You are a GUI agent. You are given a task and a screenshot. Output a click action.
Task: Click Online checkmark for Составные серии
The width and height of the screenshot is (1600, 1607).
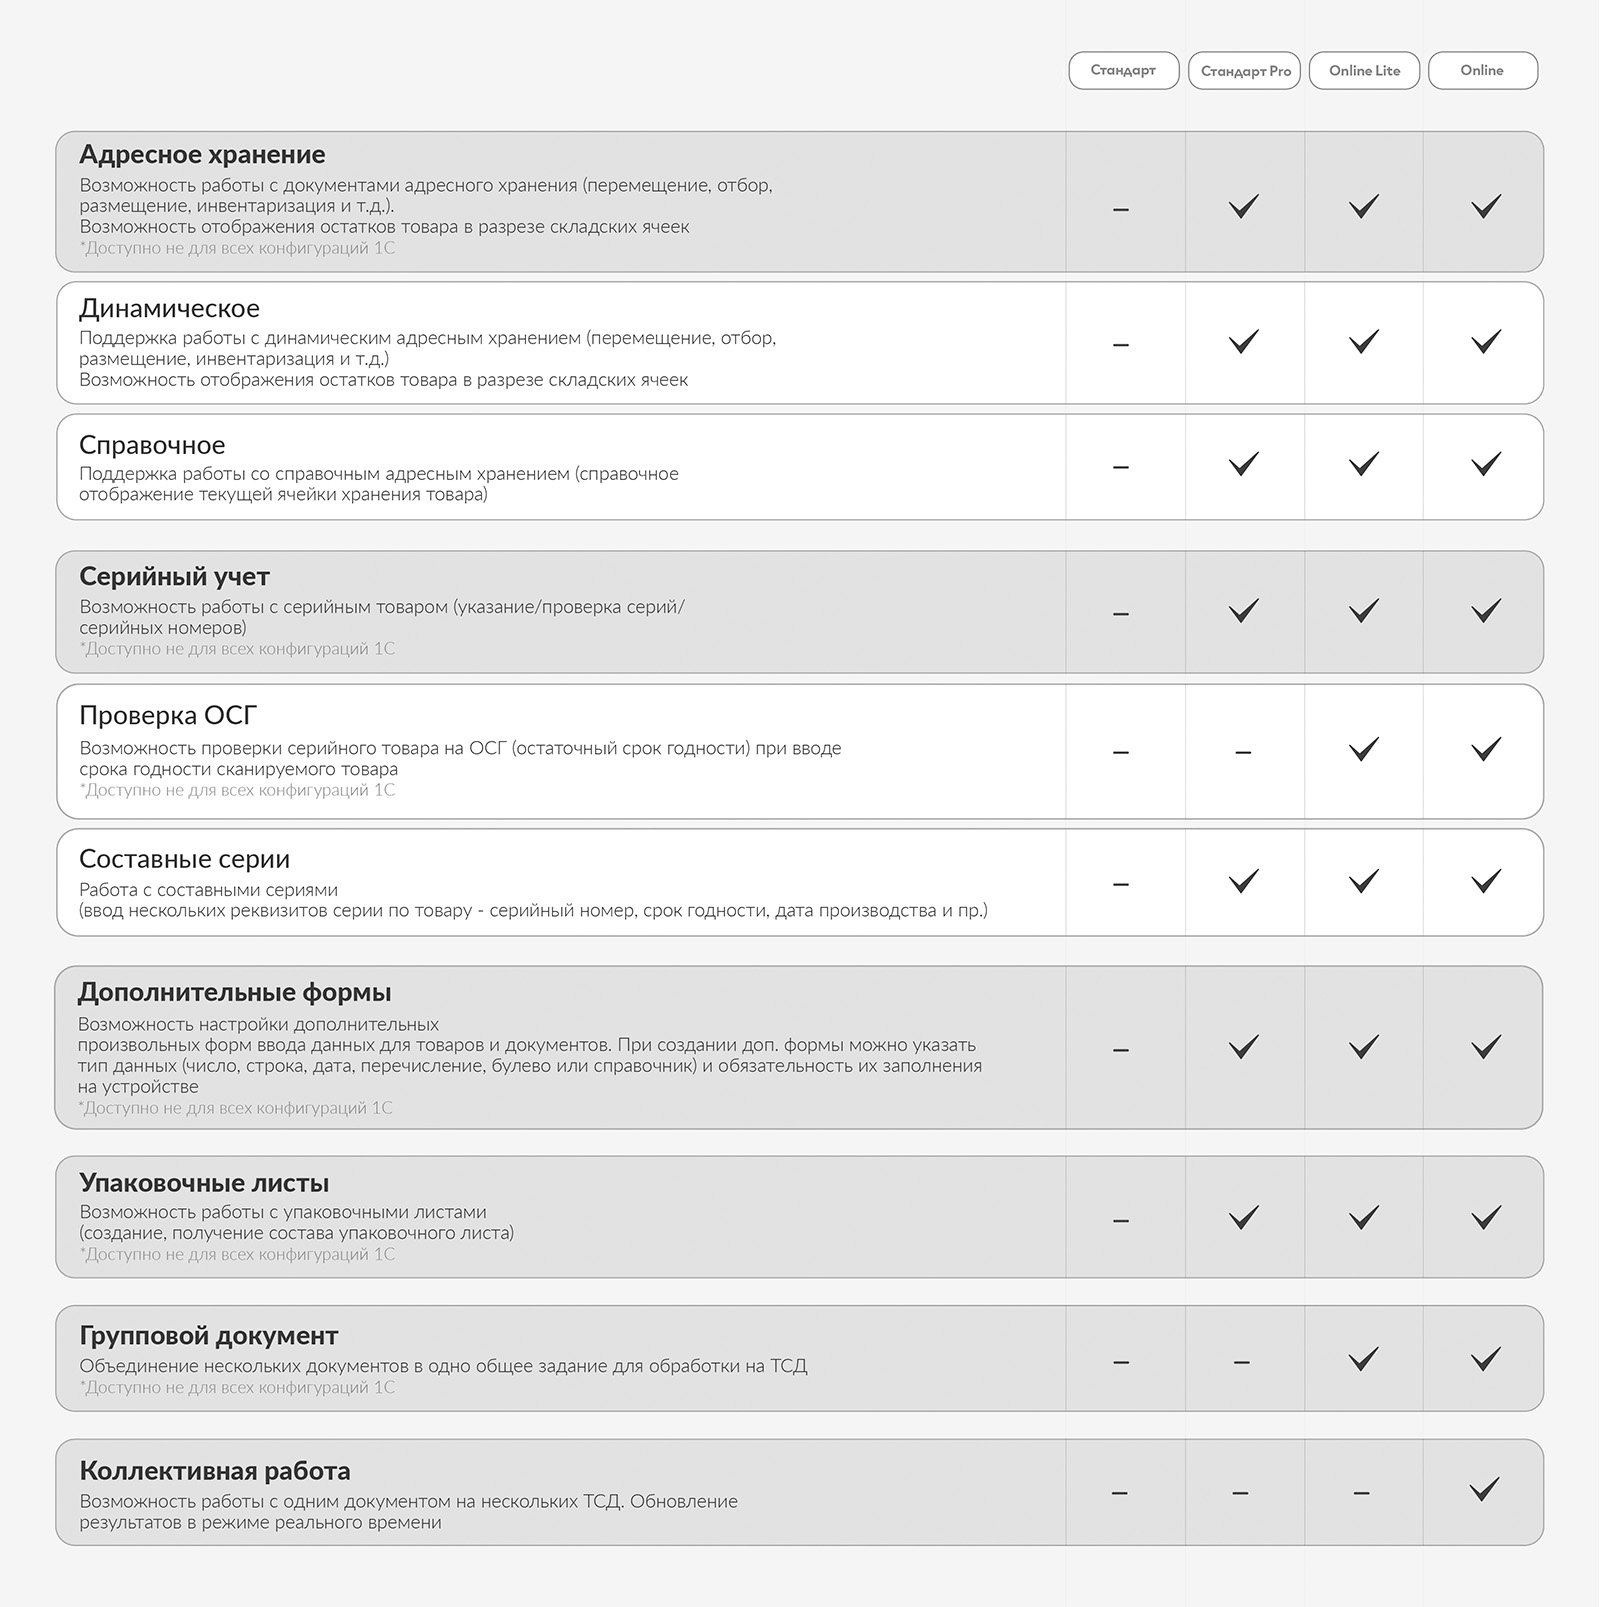pyautogui.click(x=1486, y=881)
